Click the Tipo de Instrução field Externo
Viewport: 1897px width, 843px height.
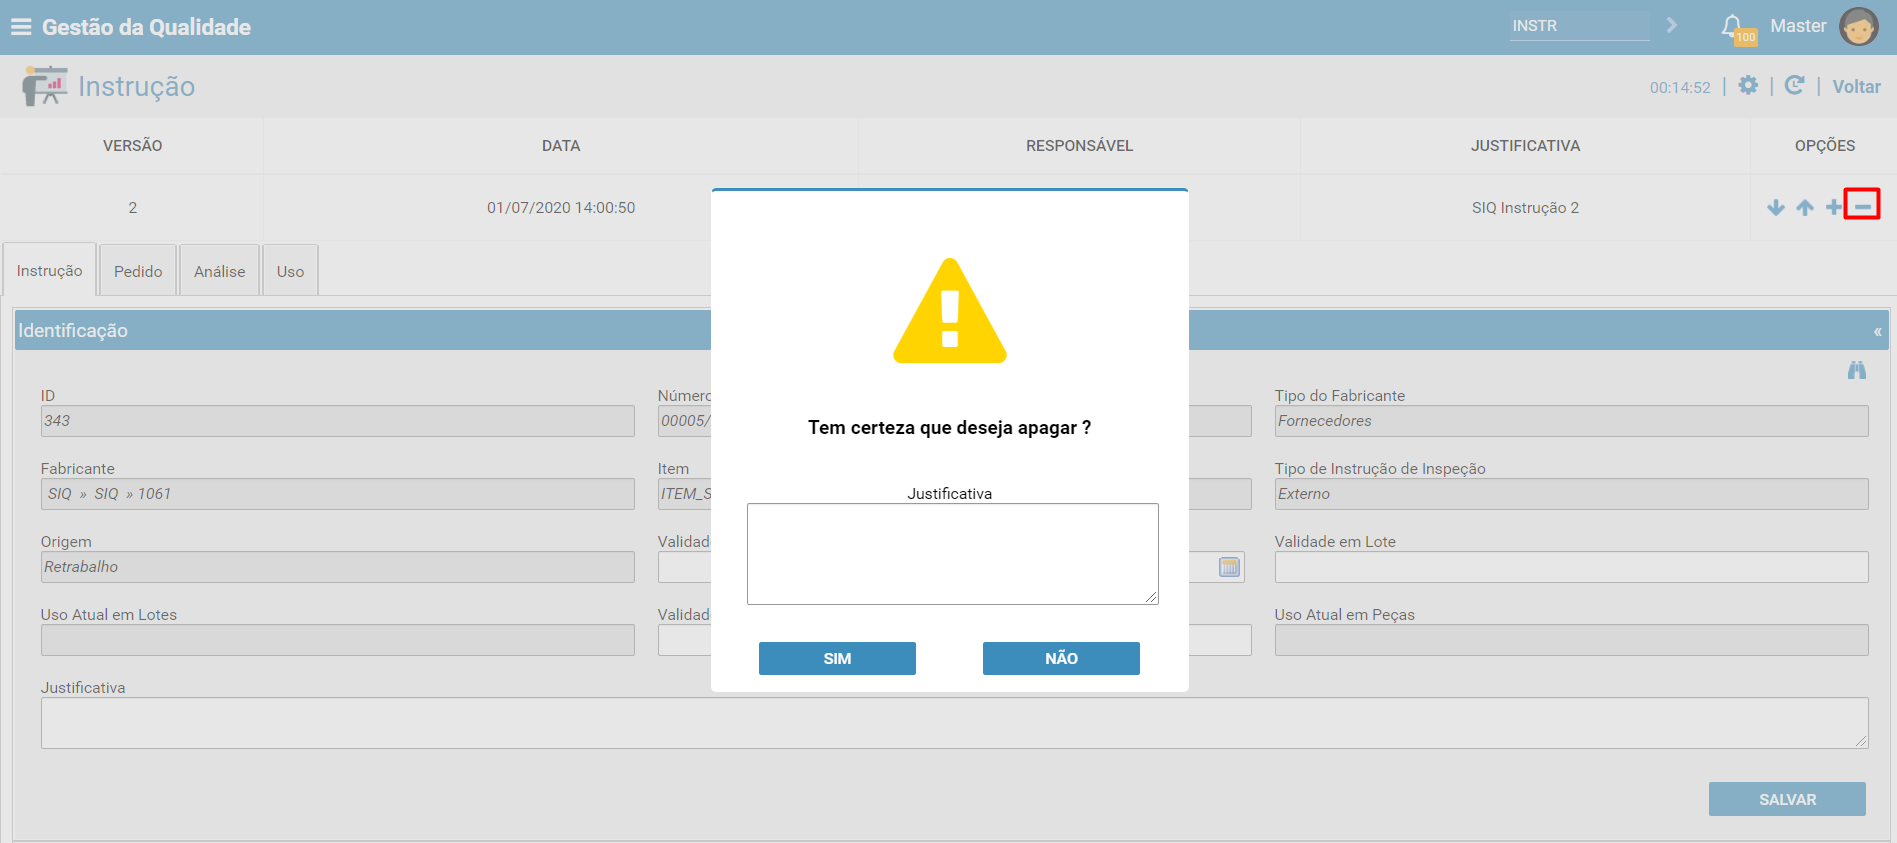1572,494
